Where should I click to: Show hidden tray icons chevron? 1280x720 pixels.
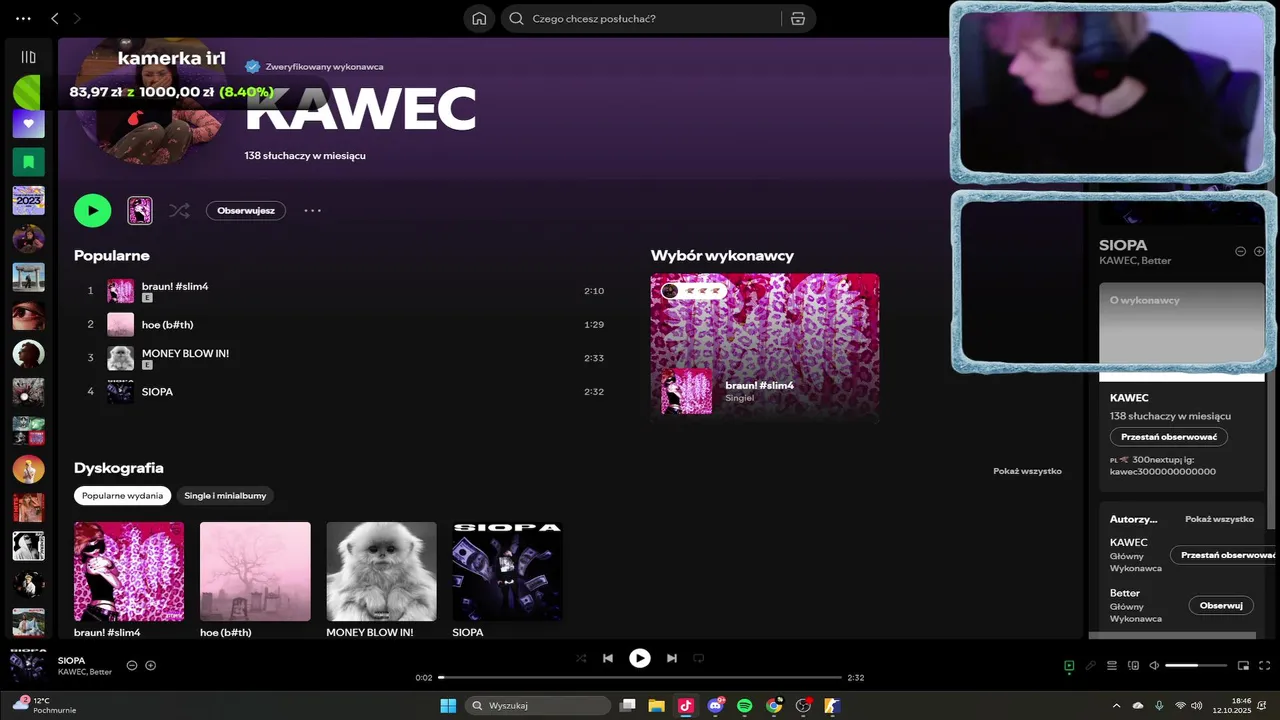(1116, 706)
